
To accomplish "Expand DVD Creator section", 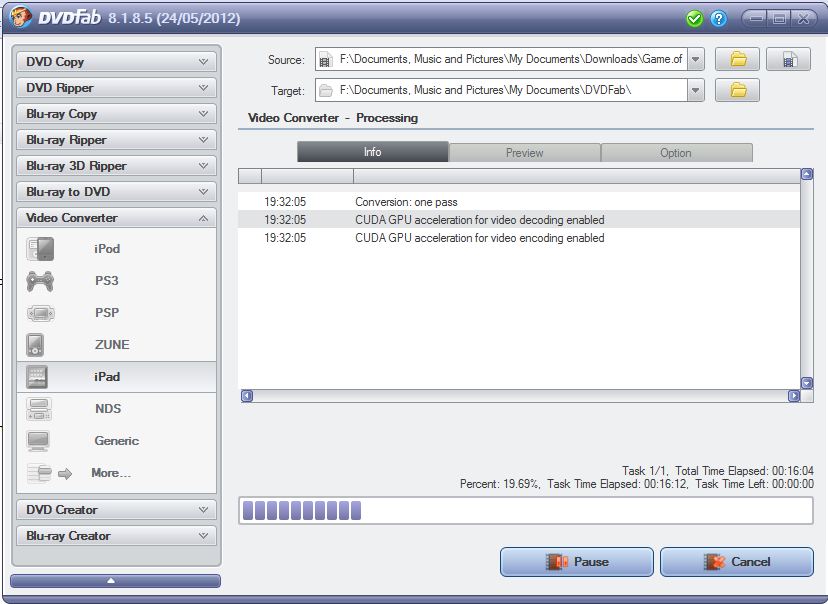I will (x=116, y=509).
